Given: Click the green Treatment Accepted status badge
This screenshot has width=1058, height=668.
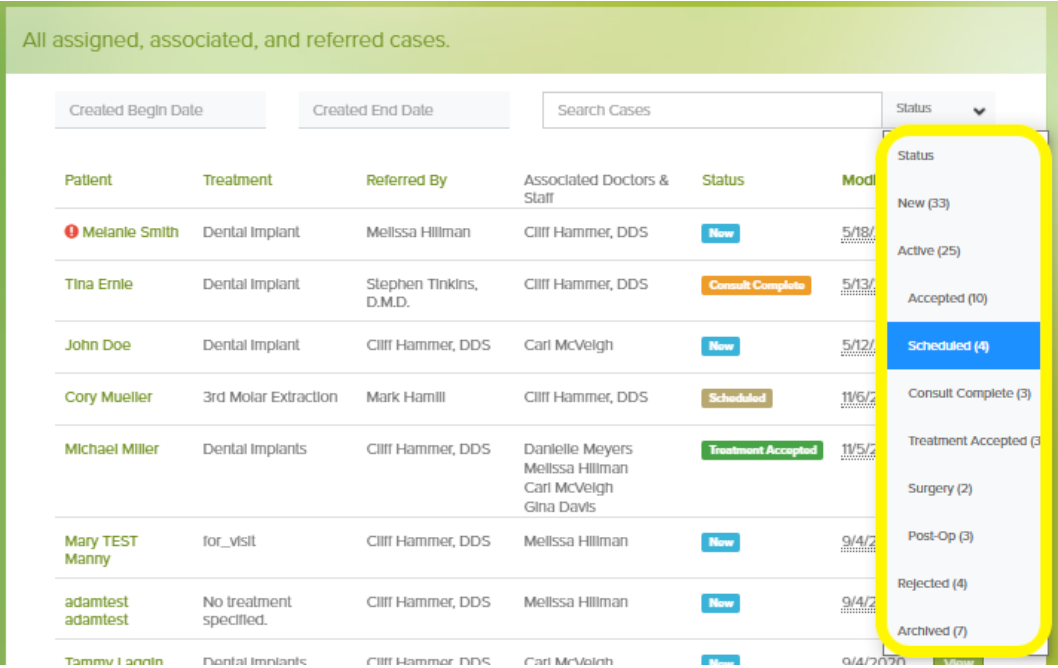Looking at the screenshot, I should coord(762,450).
